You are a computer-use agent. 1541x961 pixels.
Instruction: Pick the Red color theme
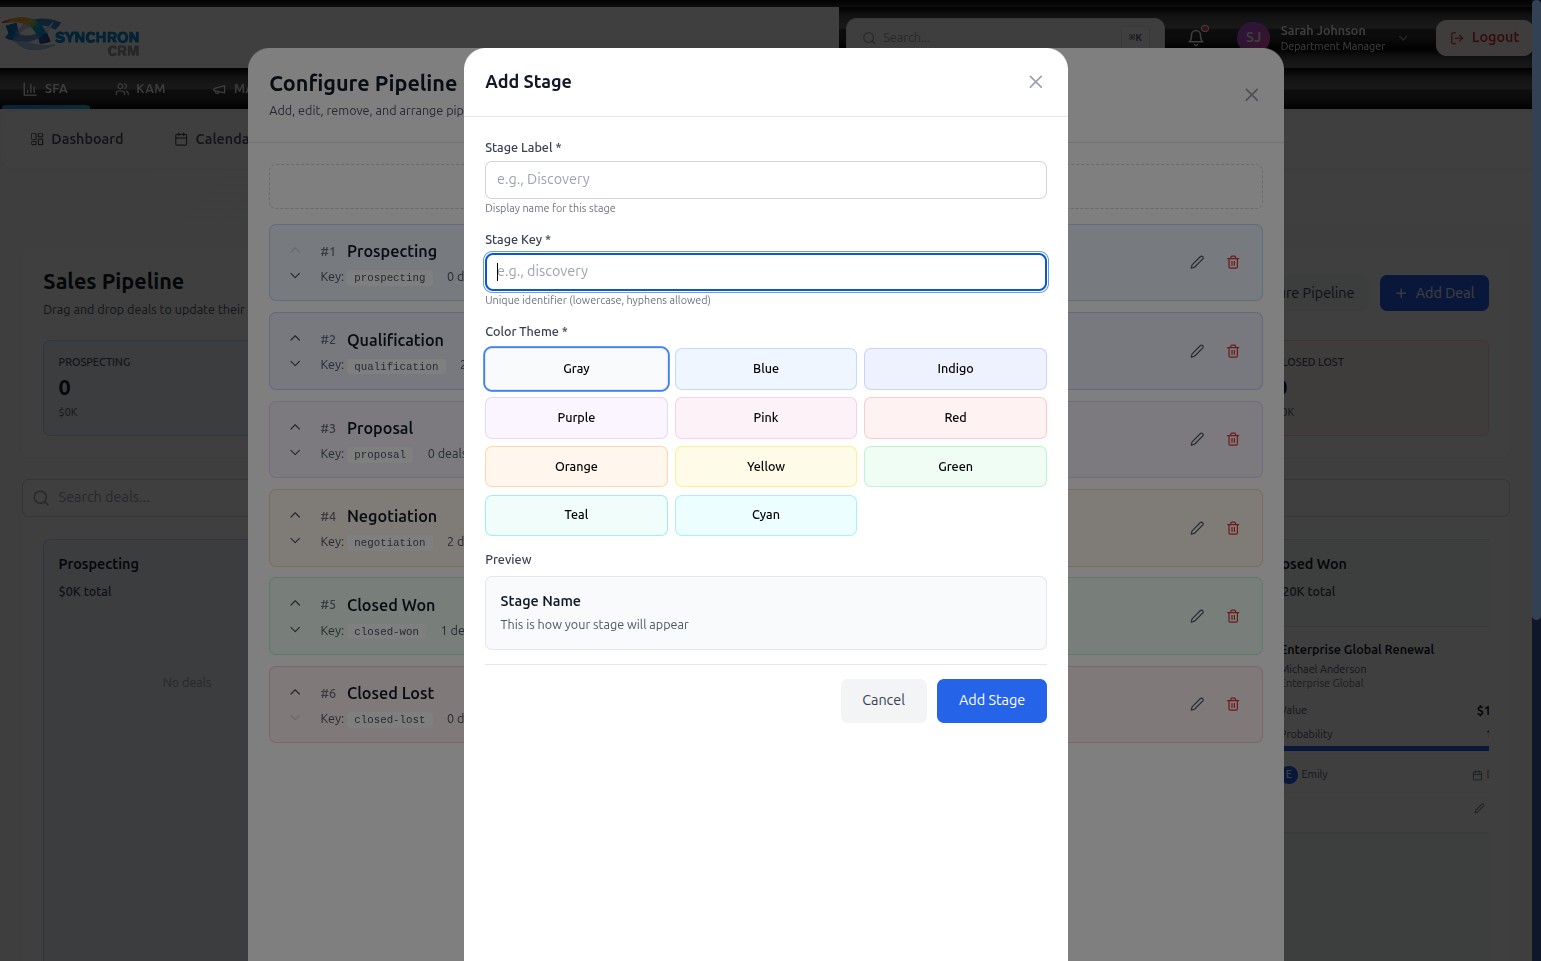pos(955,418)
